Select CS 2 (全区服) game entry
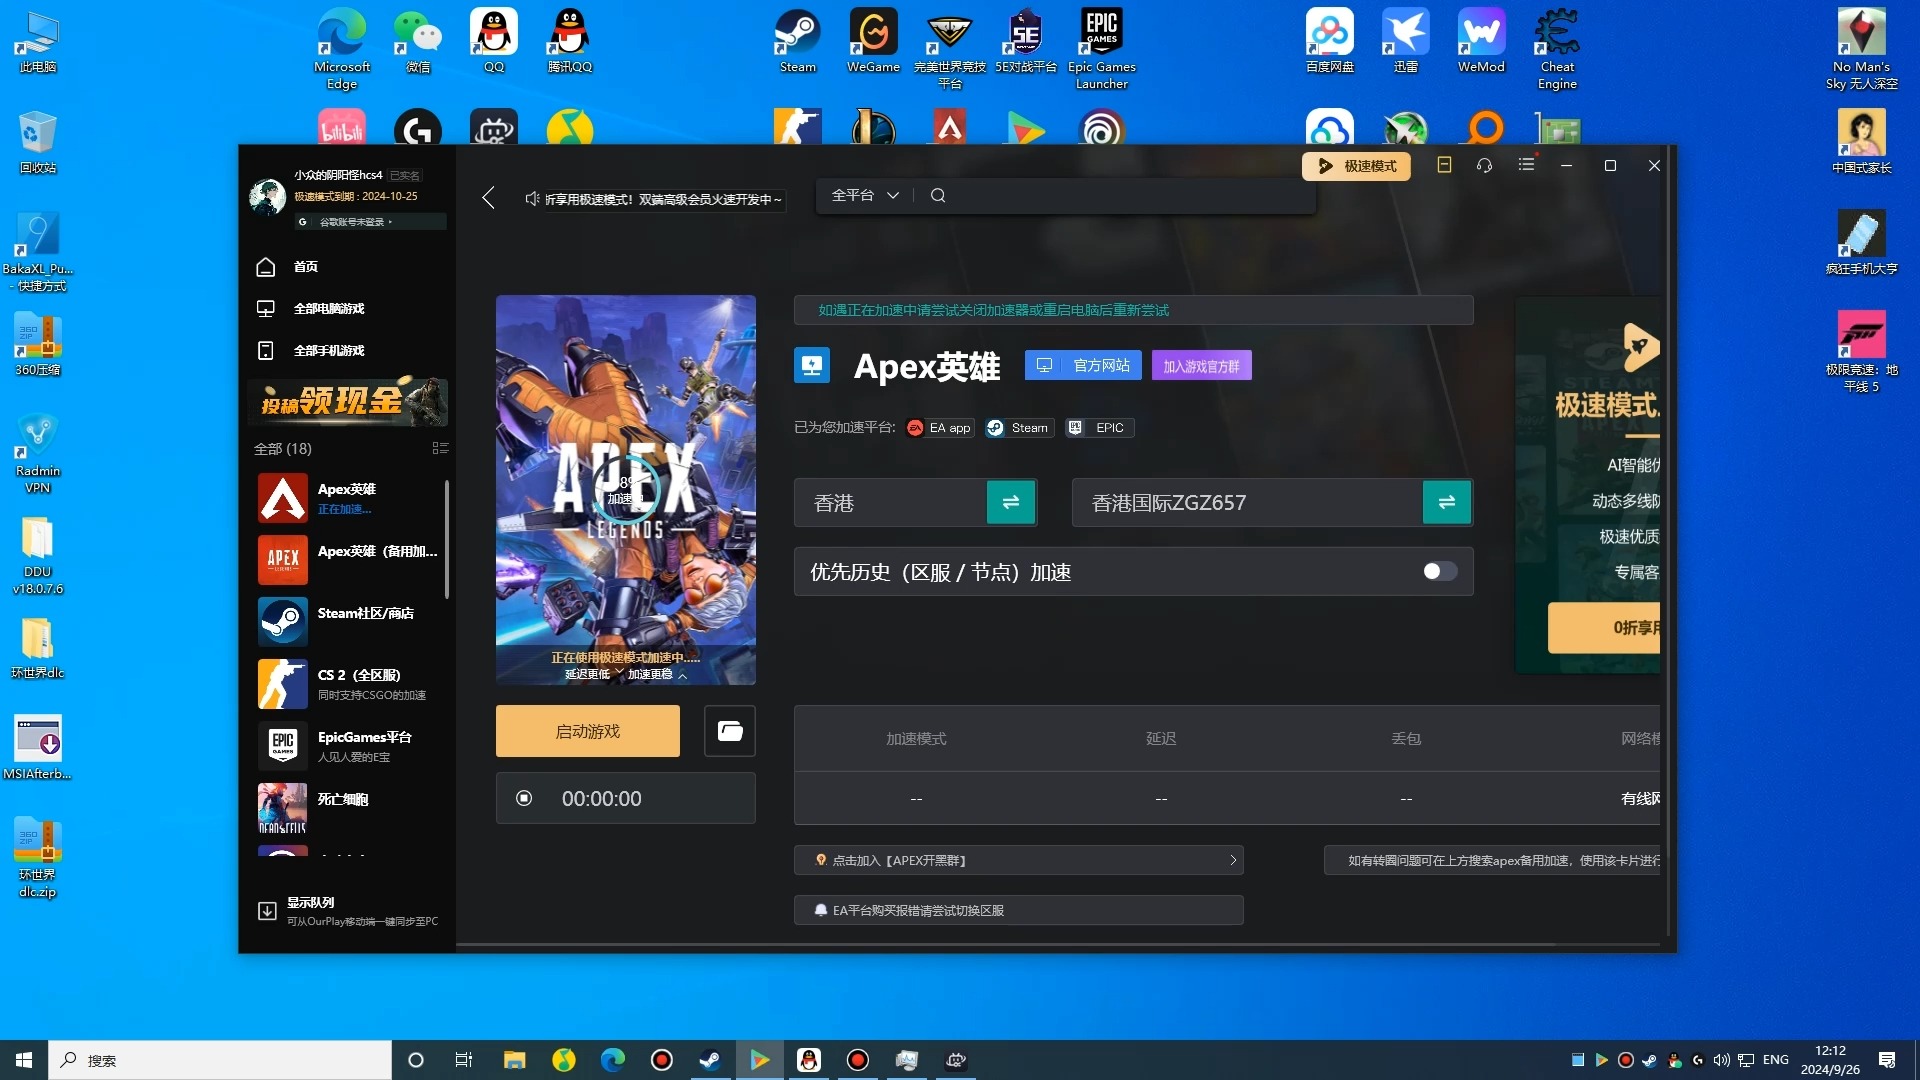Screen dimensions: 1920x1080 (x=348, y=684)
